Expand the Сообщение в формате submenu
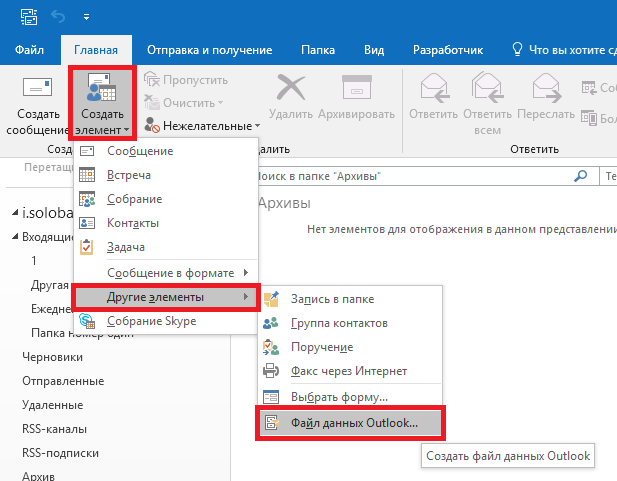This screenshot has height=481, width=617. tap(166, 273)
